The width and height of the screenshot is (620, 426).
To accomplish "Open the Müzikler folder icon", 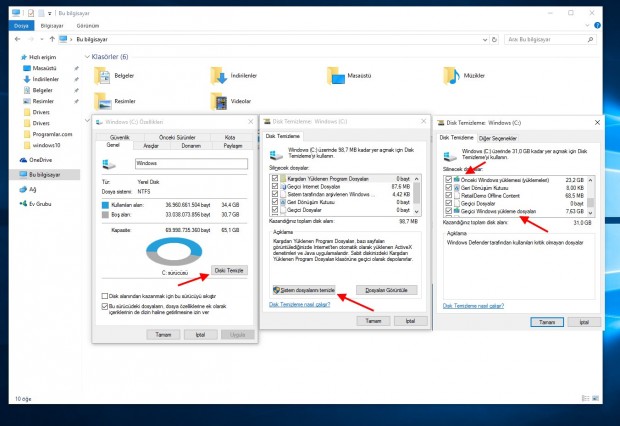I will 452,76.
